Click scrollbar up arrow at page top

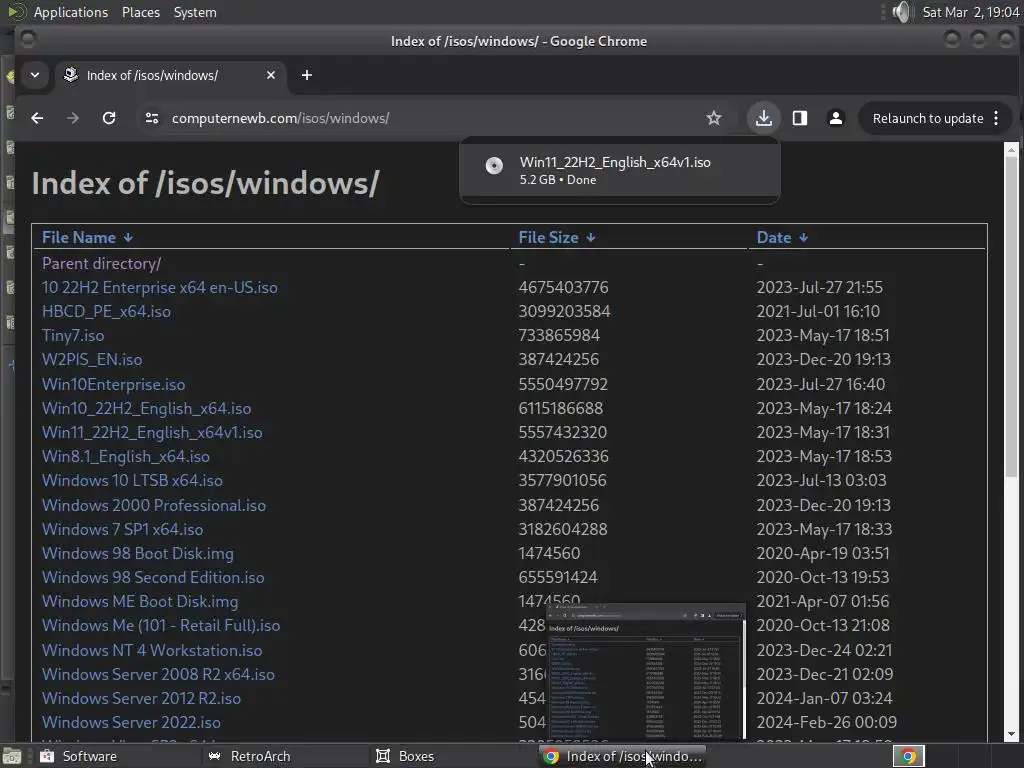[x=1011, y=150]
